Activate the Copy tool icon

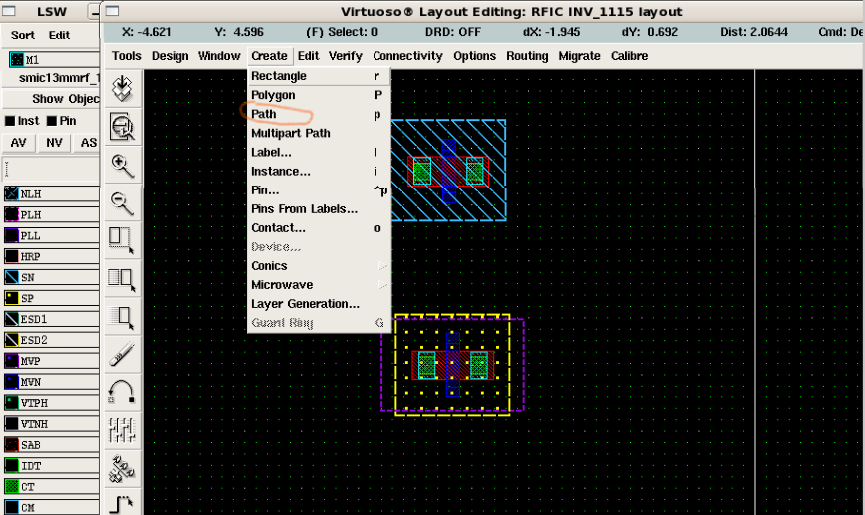pos(122,280)
